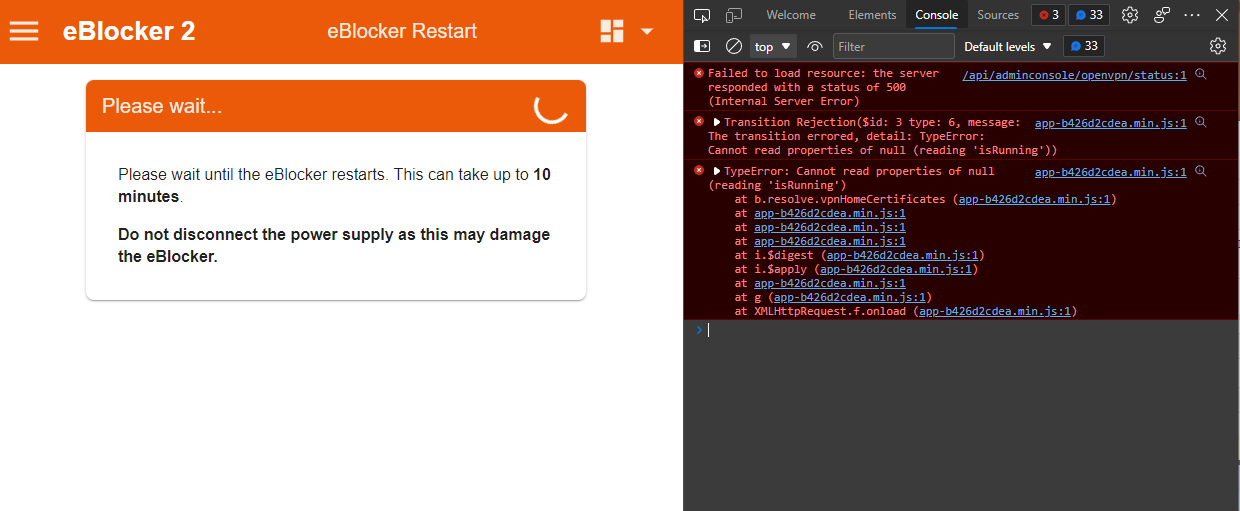The width and height of the screenshot is (1240, 511).
Task: Open the DevTools more options ellipsis menu
Action: pyautogui.click(x=1192, y=15)
